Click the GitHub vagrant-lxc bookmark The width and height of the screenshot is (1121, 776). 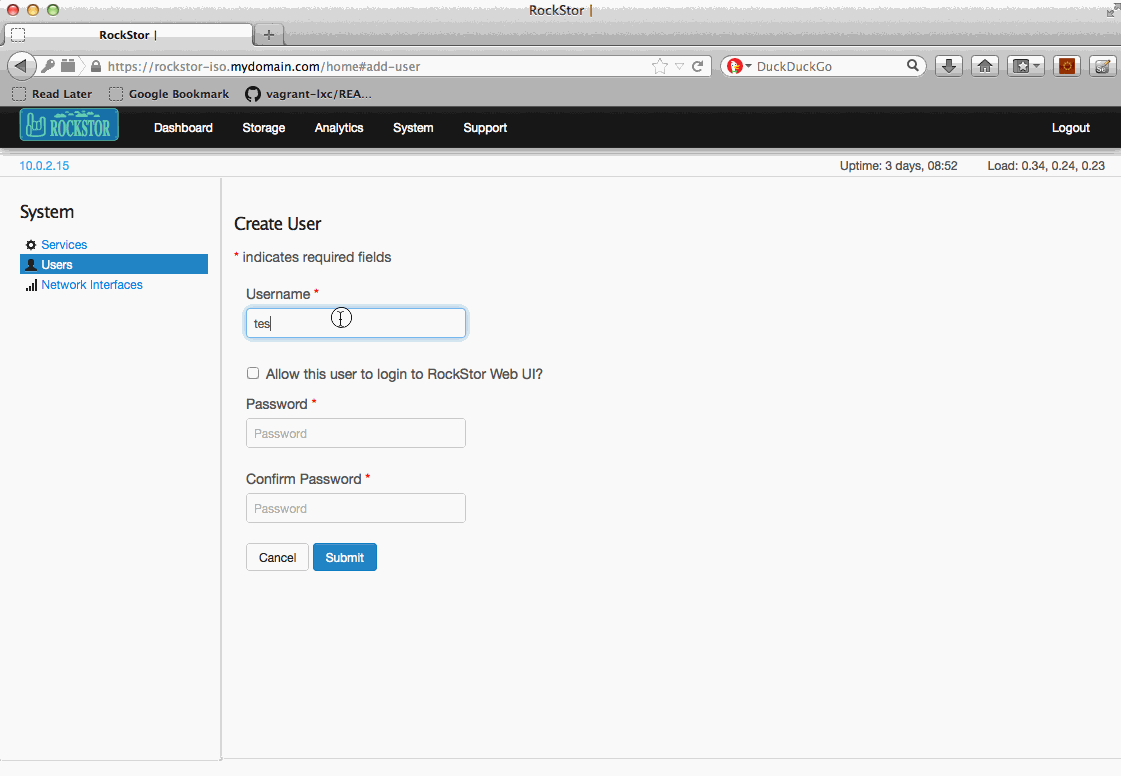point(308,94)
